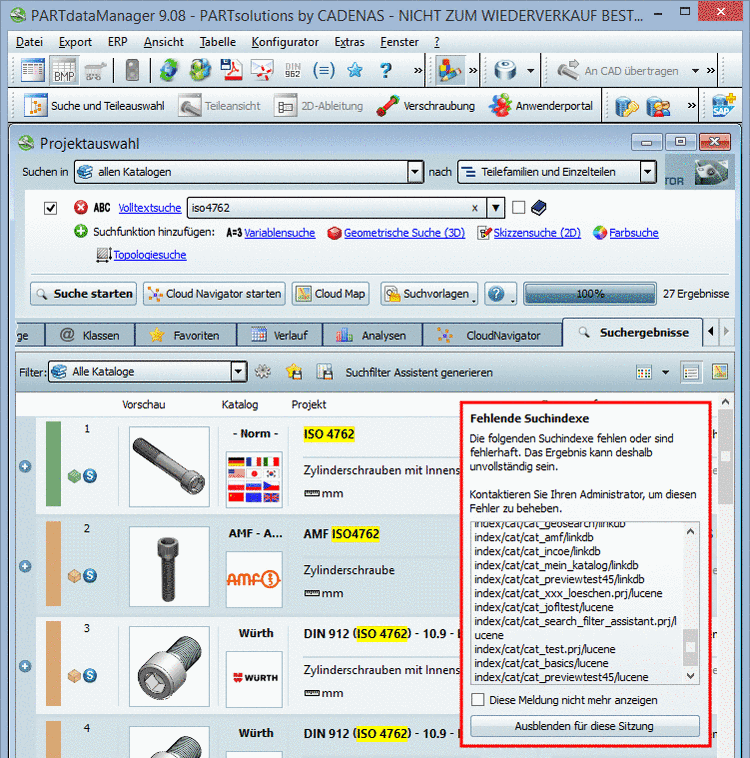This screenshot has height=758, width=750.
Task: Click the Geometrische Suche (3D) link
Action: 404,233
